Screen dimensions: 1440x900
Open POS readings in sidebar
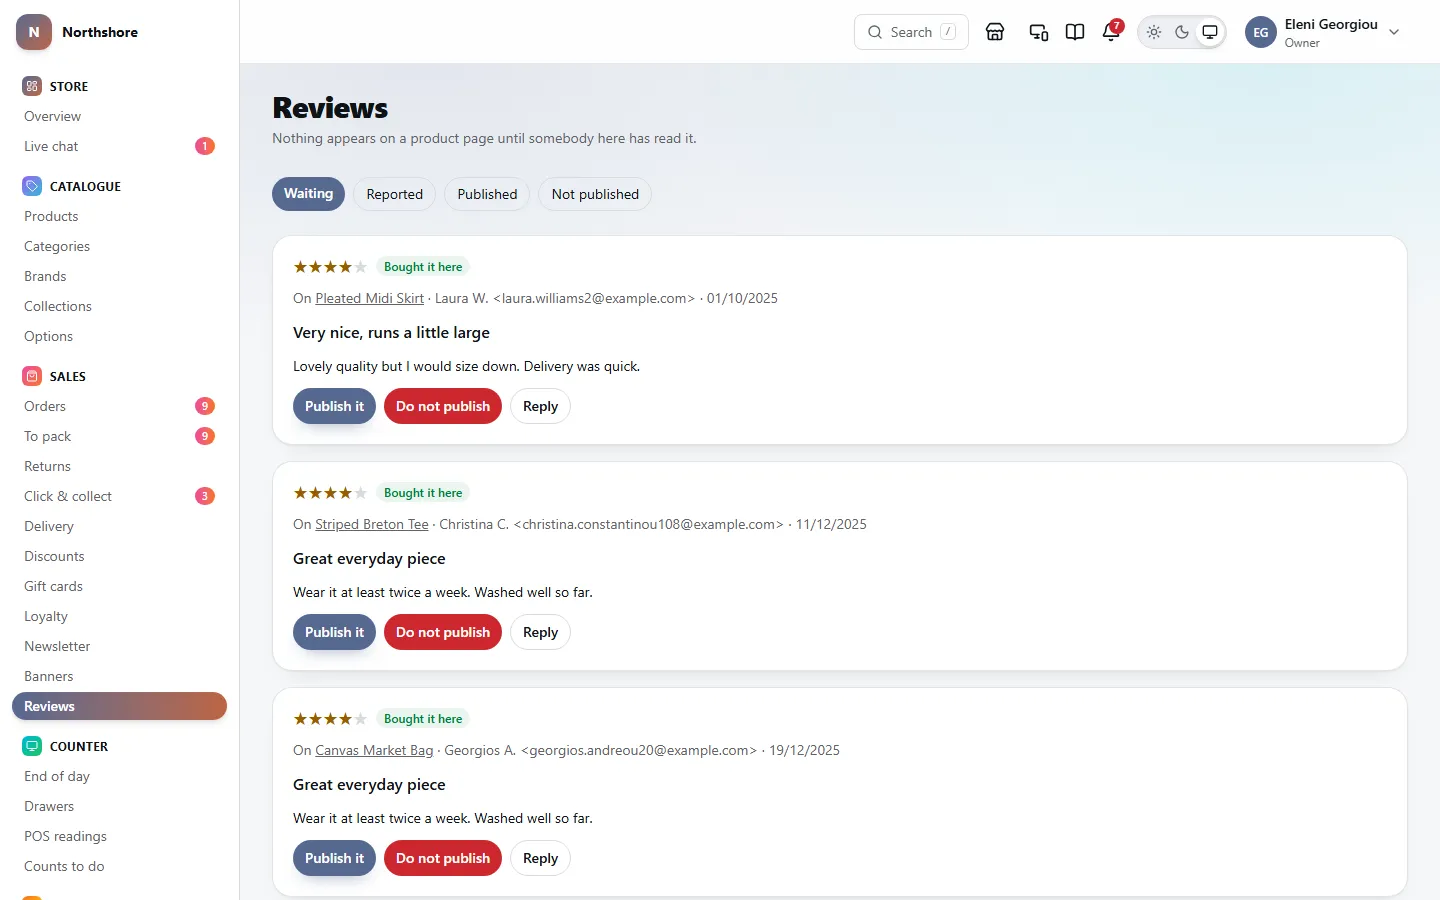coord(119,836)
